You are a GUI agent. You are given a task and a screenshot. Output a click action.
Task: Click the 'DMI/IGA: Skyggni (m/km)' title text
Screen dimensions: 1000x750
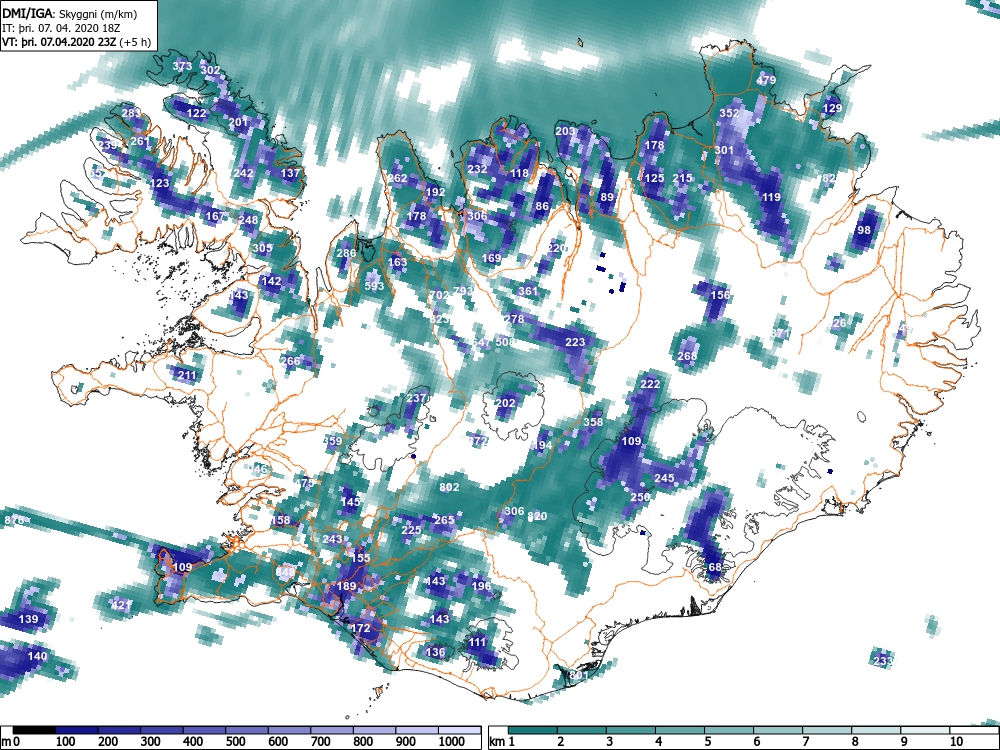70,13
